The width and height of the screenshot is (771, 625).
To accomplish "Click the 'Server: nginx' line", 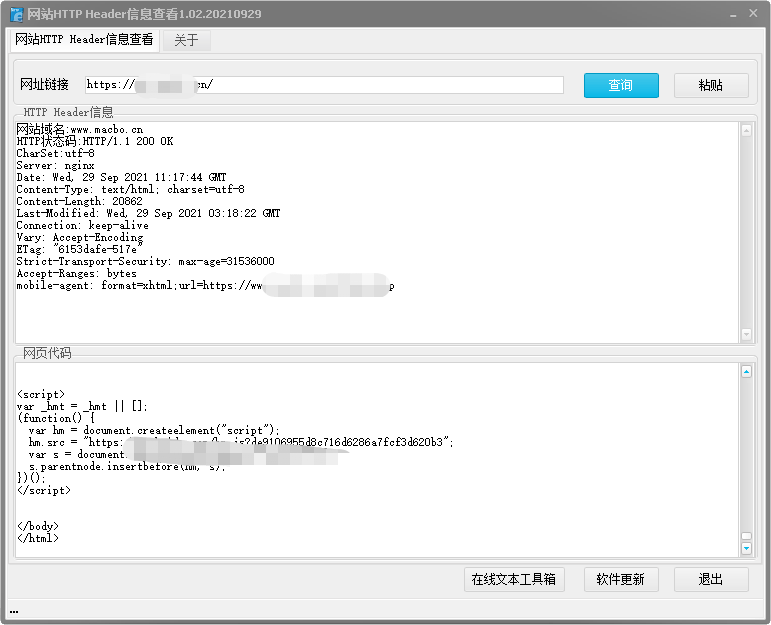I will click(55, 166).
